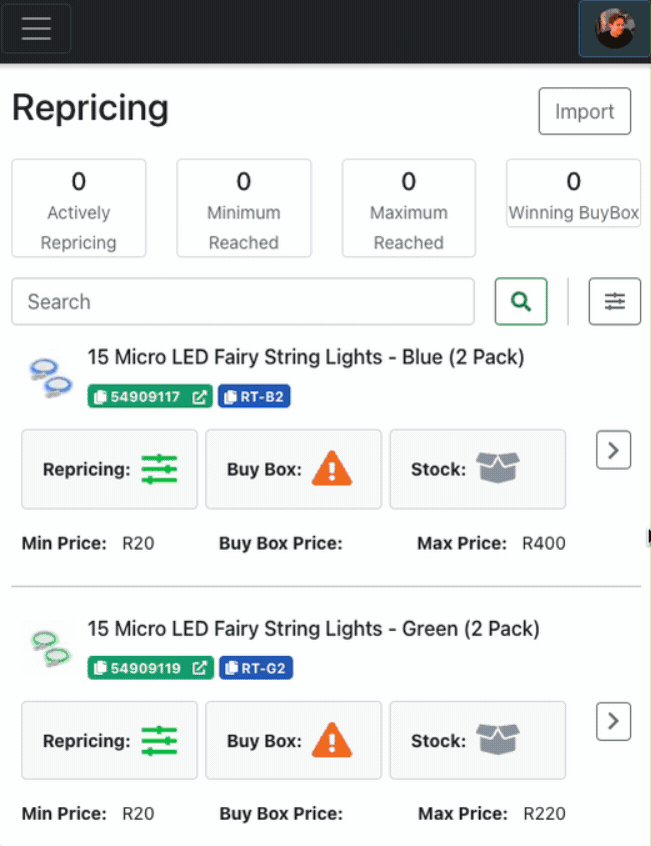The image size is (651, 846).
Task: Open the hamburger navigation menu
Action: pos(36,28)
